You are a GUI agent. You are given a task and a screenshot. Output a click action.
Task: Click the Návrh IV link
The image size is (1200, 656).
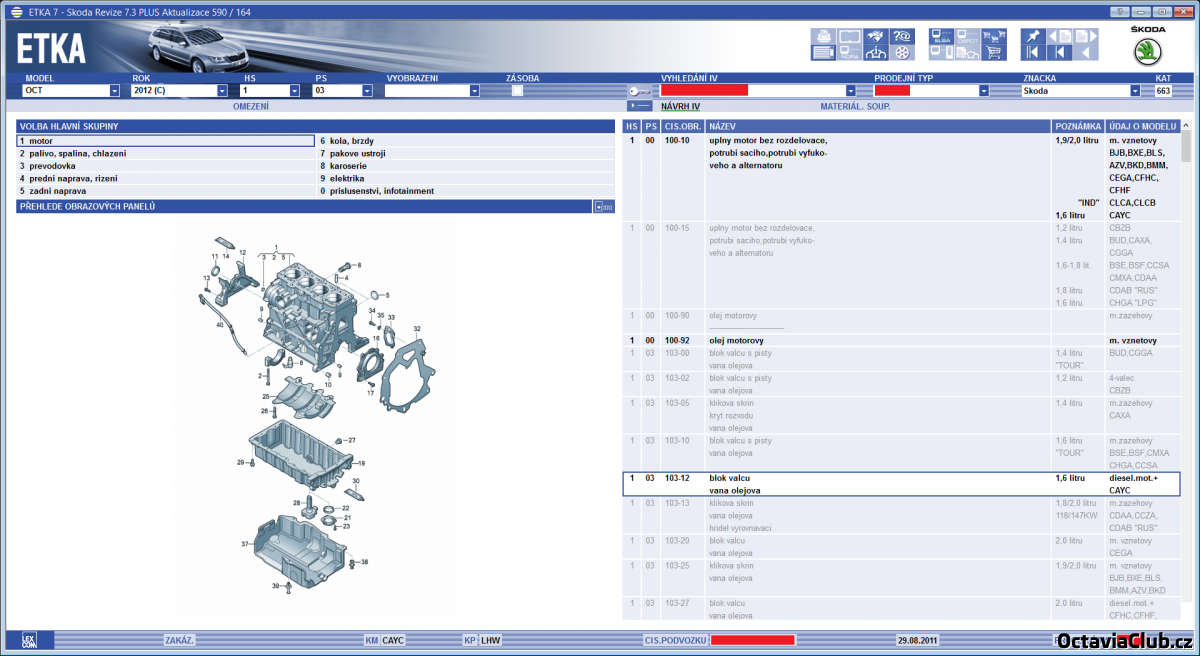pyautogui.click(x=680, y=106)
